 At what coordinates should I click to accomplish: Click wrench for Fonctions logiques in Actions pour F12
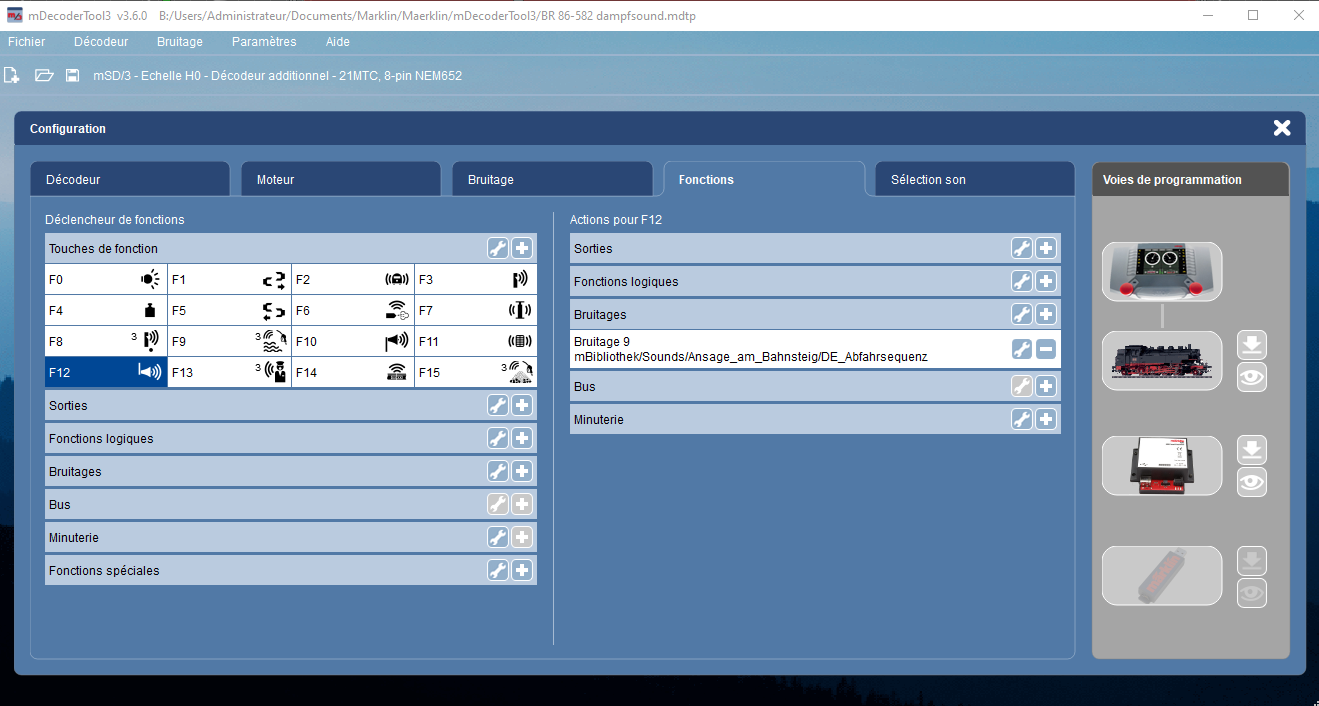1022,281
